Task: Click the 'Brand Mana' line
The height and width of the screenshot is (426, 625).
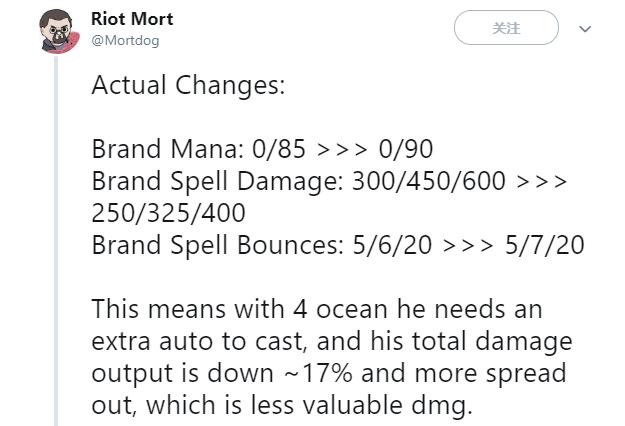Action: point(262,150)
